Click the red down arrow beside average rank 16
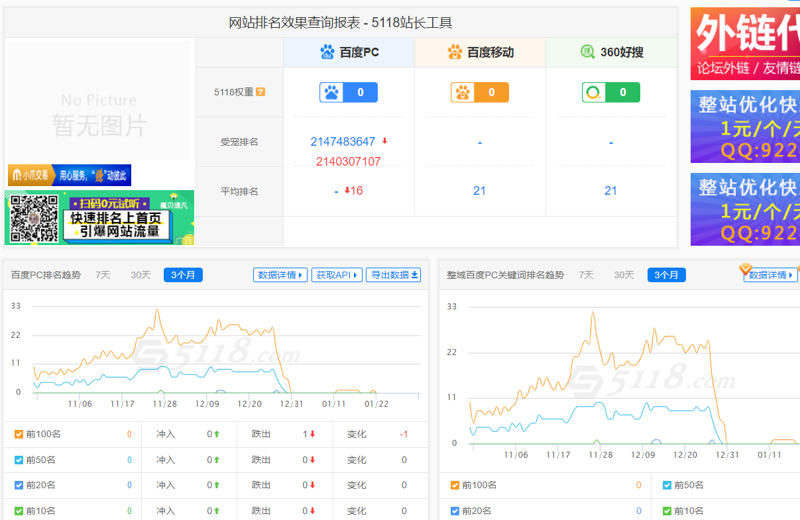This screenshot has height=520, width=800. [347, 190]
